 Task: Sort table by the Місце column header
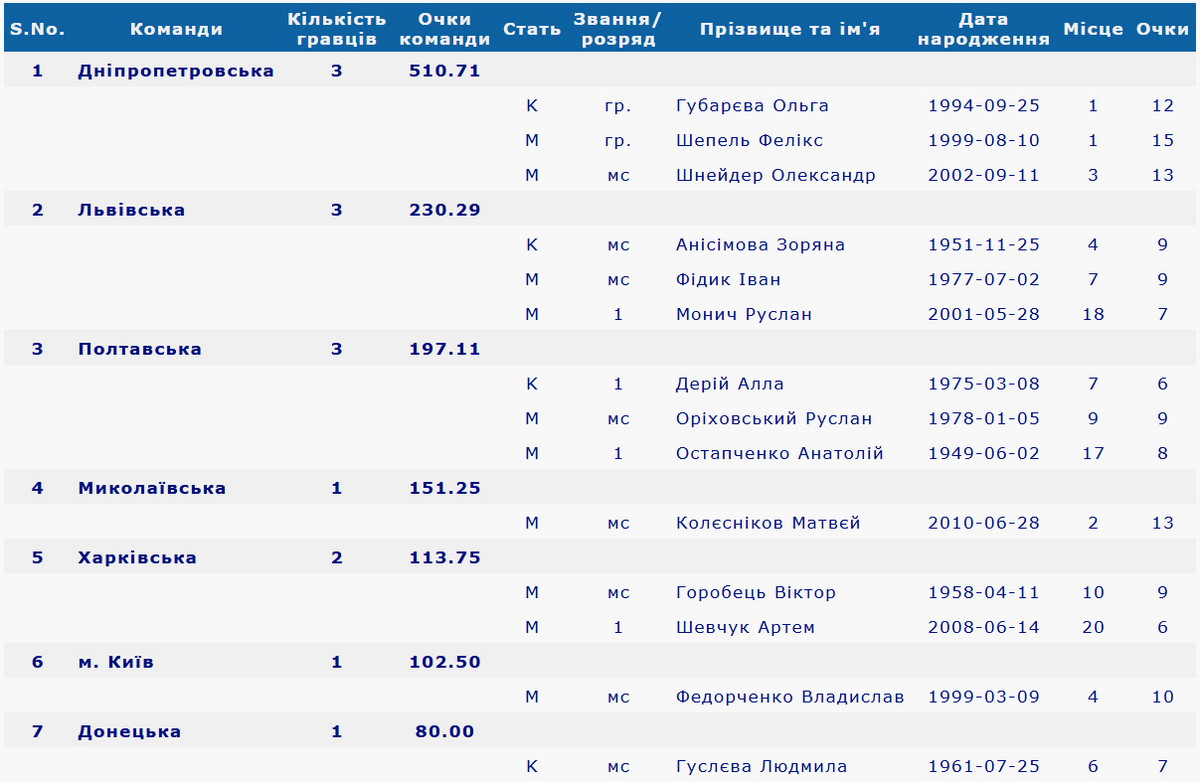(x=1093, y=28)
